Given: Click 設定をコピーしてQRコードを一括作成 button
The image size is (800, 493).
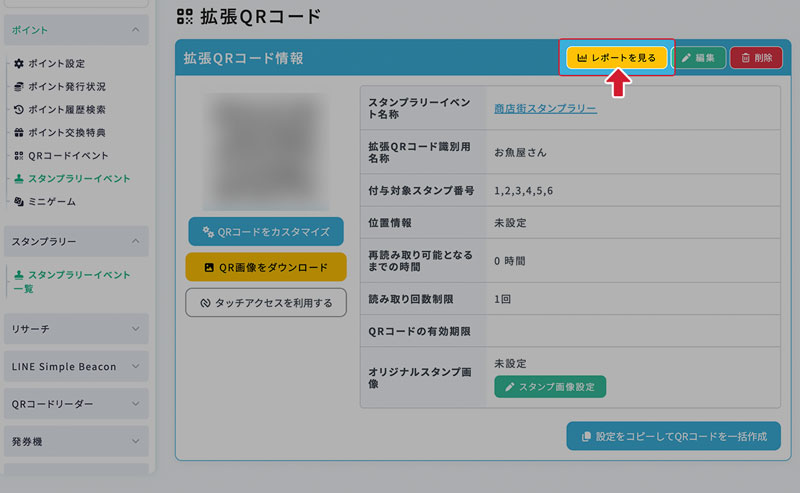Looking at the screenshot, I should click(x=673, y=436).
